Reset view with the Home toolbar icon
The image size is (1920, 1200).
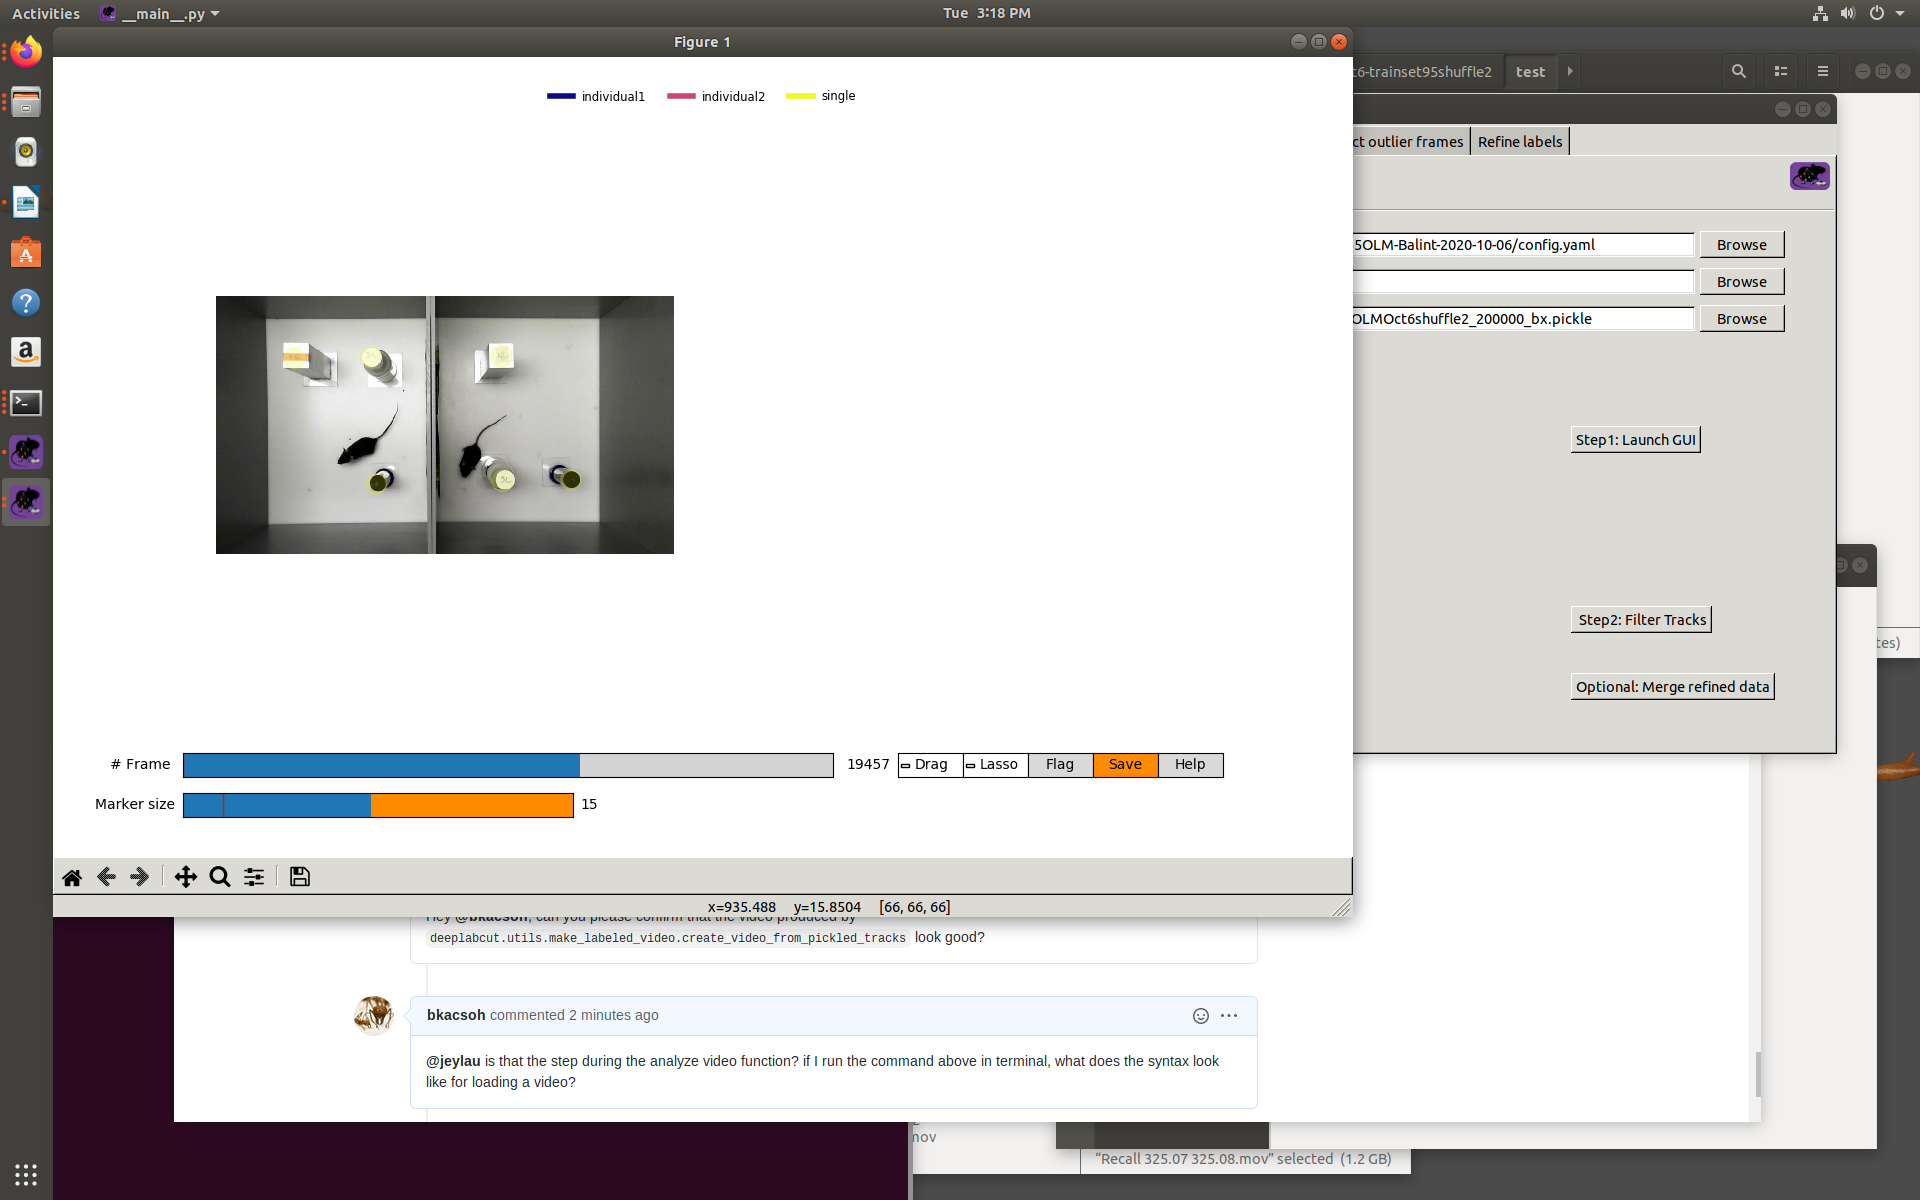point(72,877)
